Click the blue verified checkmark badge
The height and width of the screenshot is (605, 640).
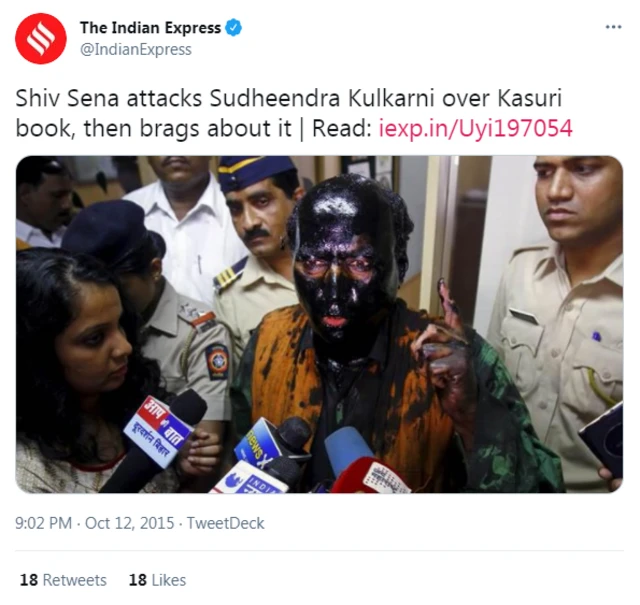coord(234,28)
